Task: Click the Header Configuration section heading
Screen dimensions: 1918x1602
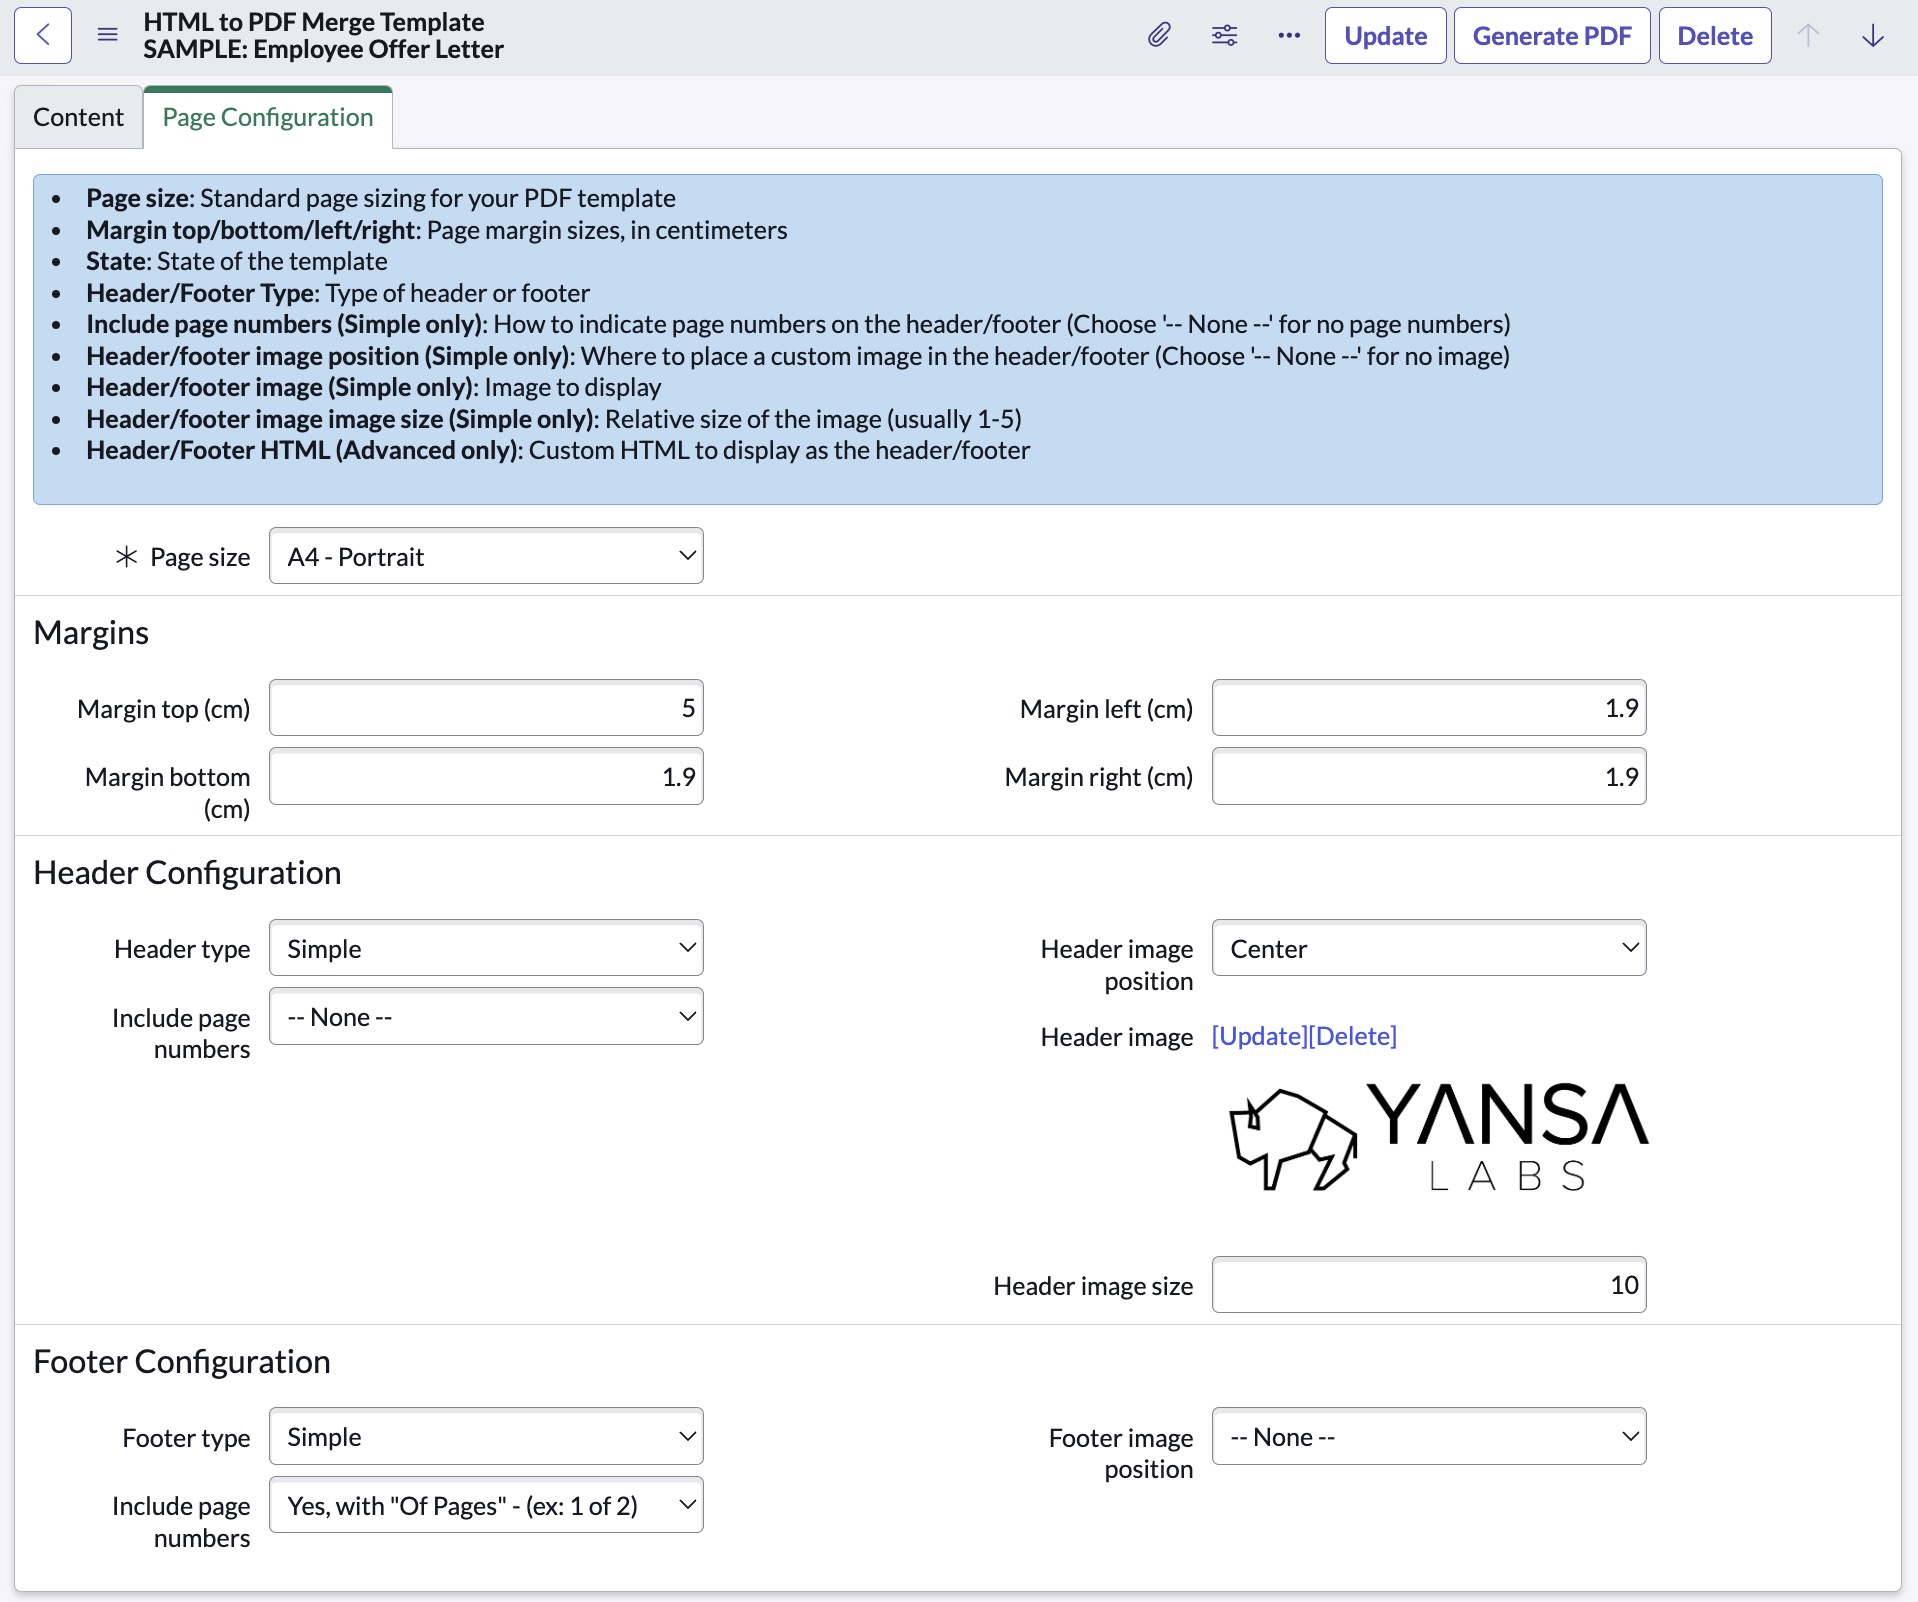Action: click(187, 873)
